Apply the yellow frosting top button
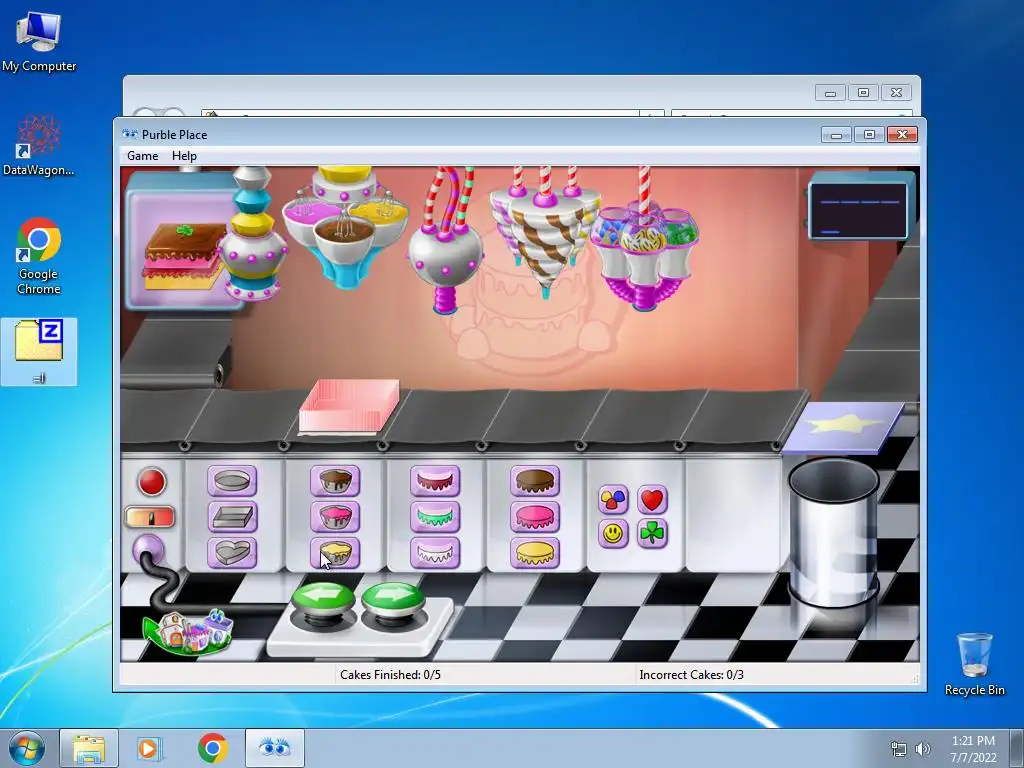This screenshot has height=768, width=1024. click(x=535, y=552)
